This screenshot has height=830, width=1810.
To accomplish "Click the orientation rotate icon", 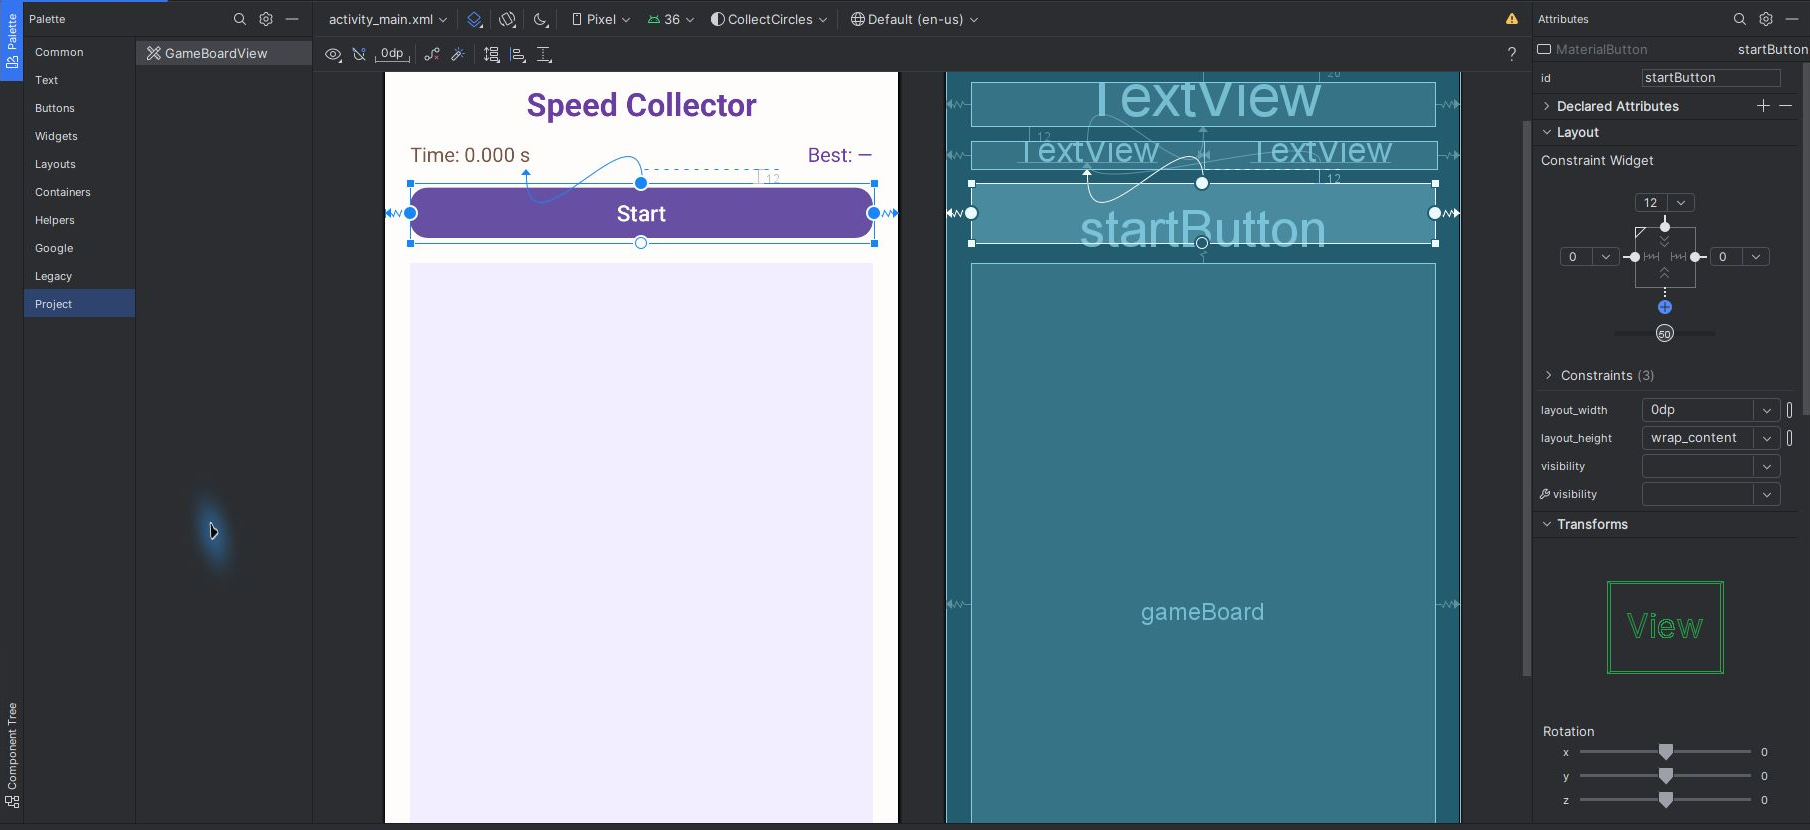I will pyautogui.click(x=508, y=19).
